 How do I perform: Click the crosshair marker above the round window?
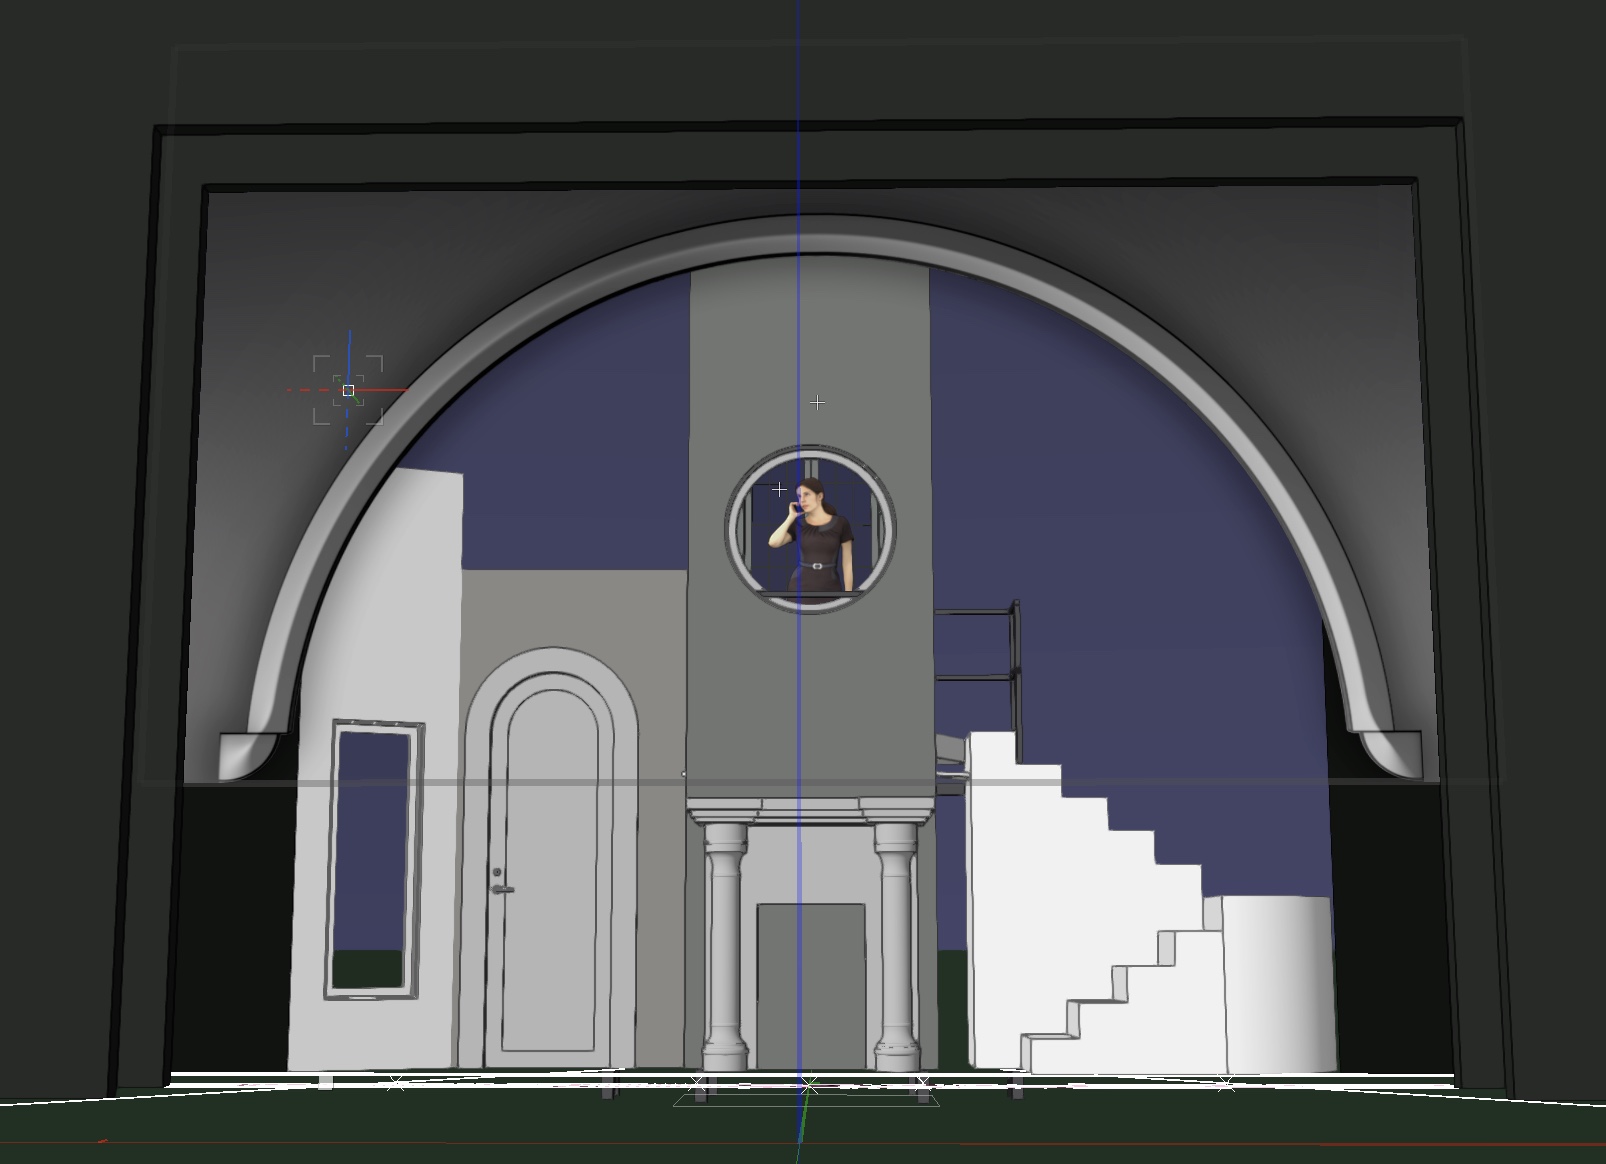pos(818,402)
